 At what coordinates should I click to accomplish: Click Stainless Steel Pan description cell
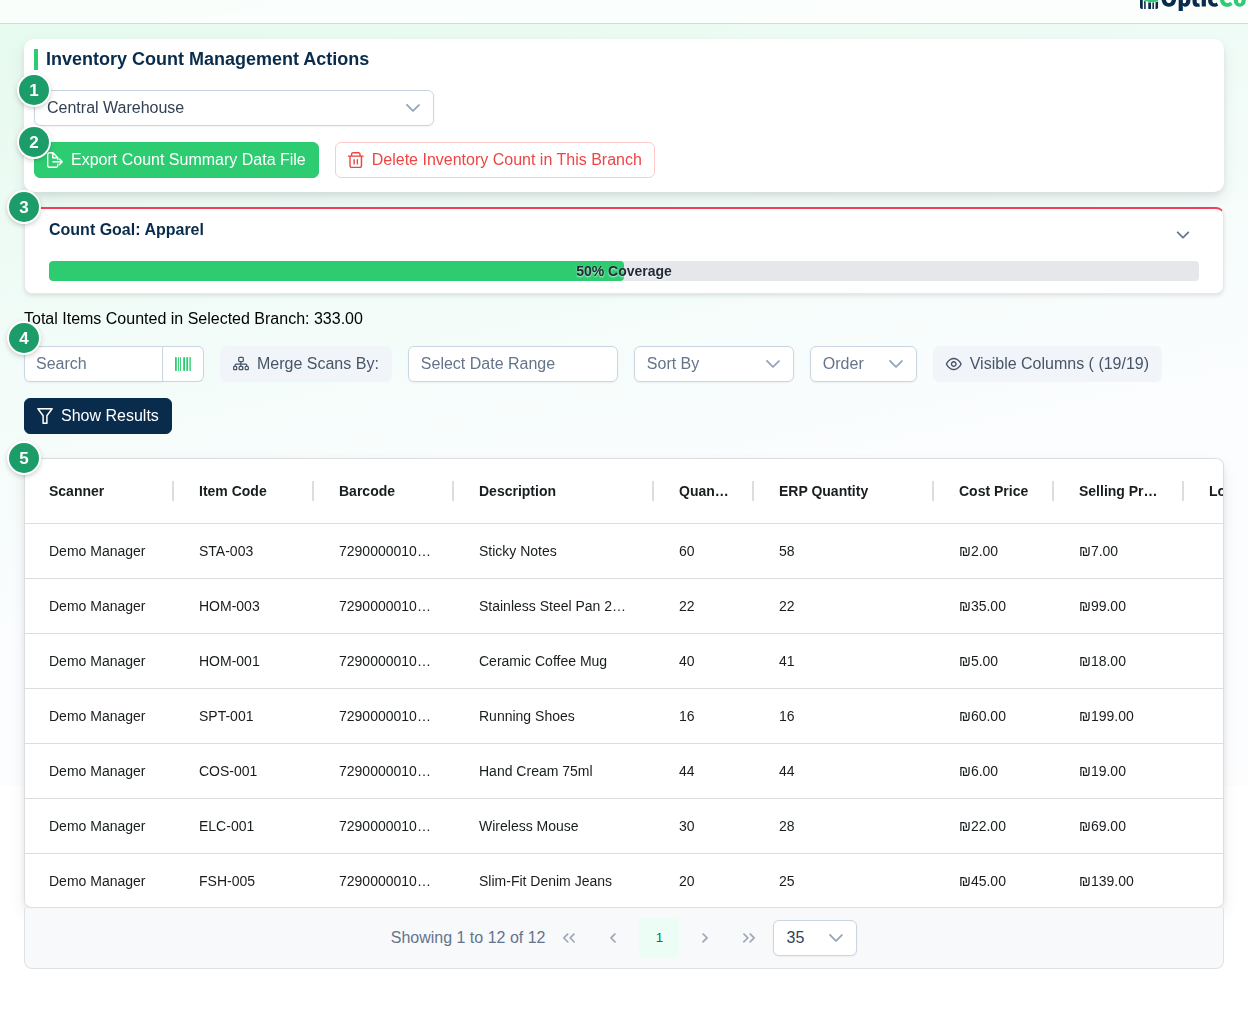(552, 606)
